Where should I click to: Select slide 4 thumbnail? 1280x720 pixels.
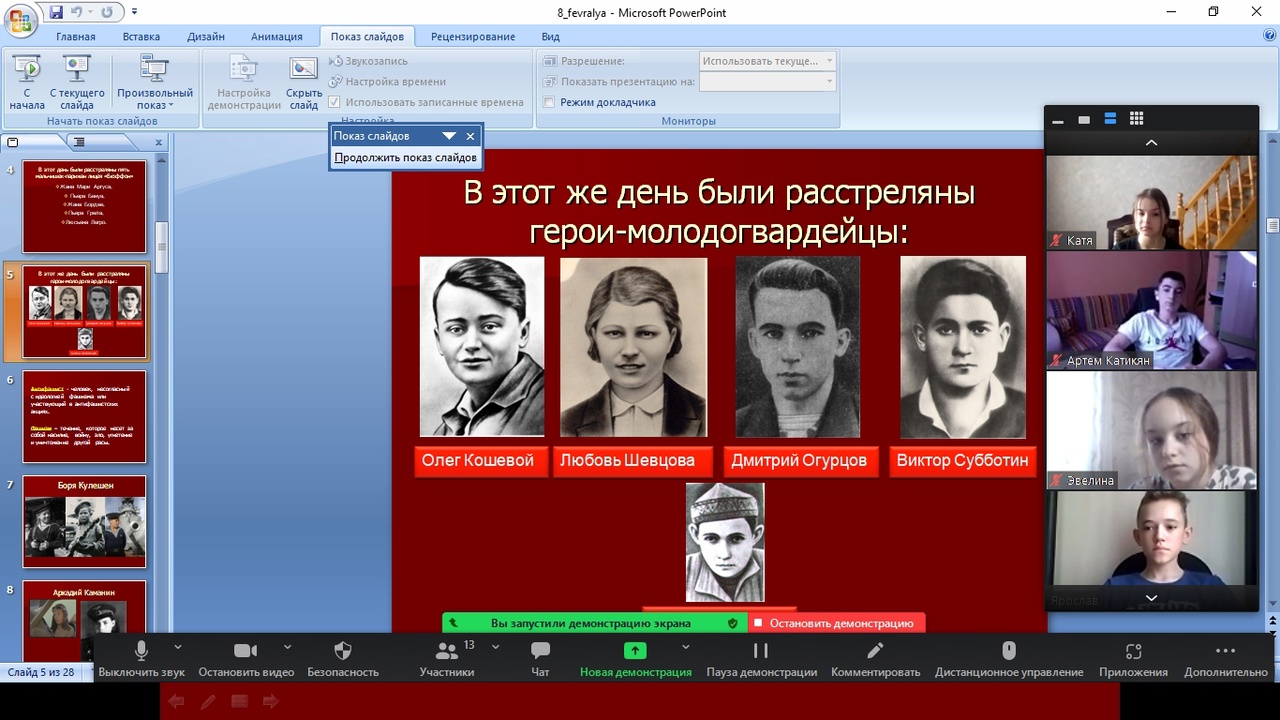coord(84,207)
